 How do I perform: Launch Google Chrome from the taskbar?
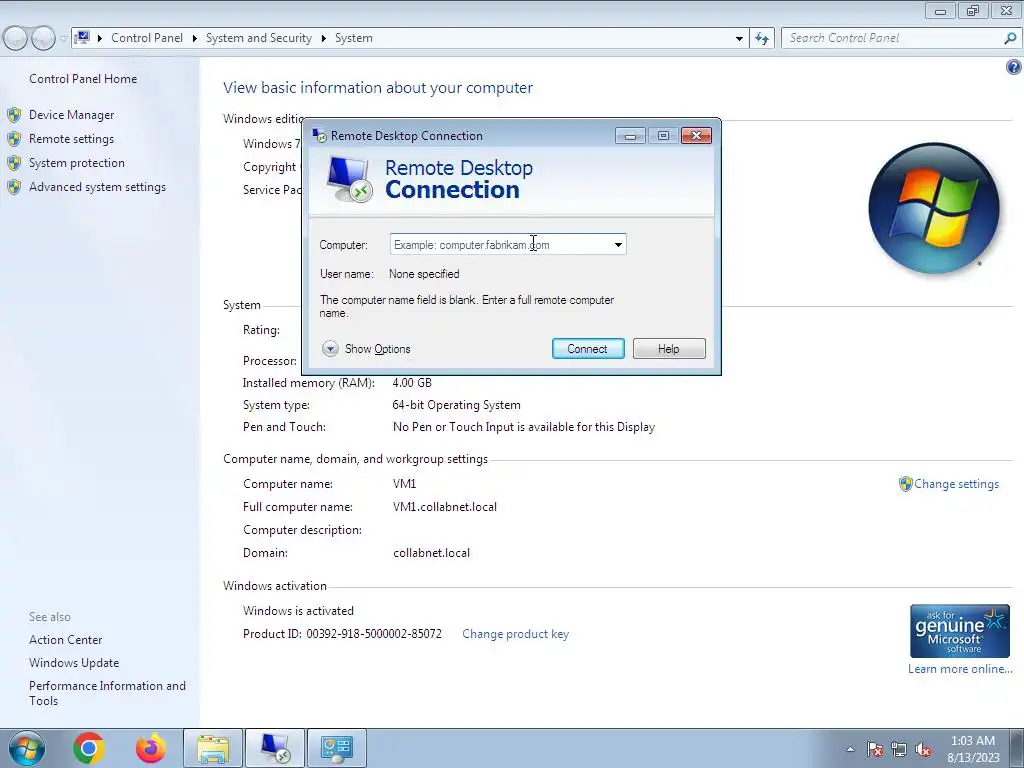(89, 748)
